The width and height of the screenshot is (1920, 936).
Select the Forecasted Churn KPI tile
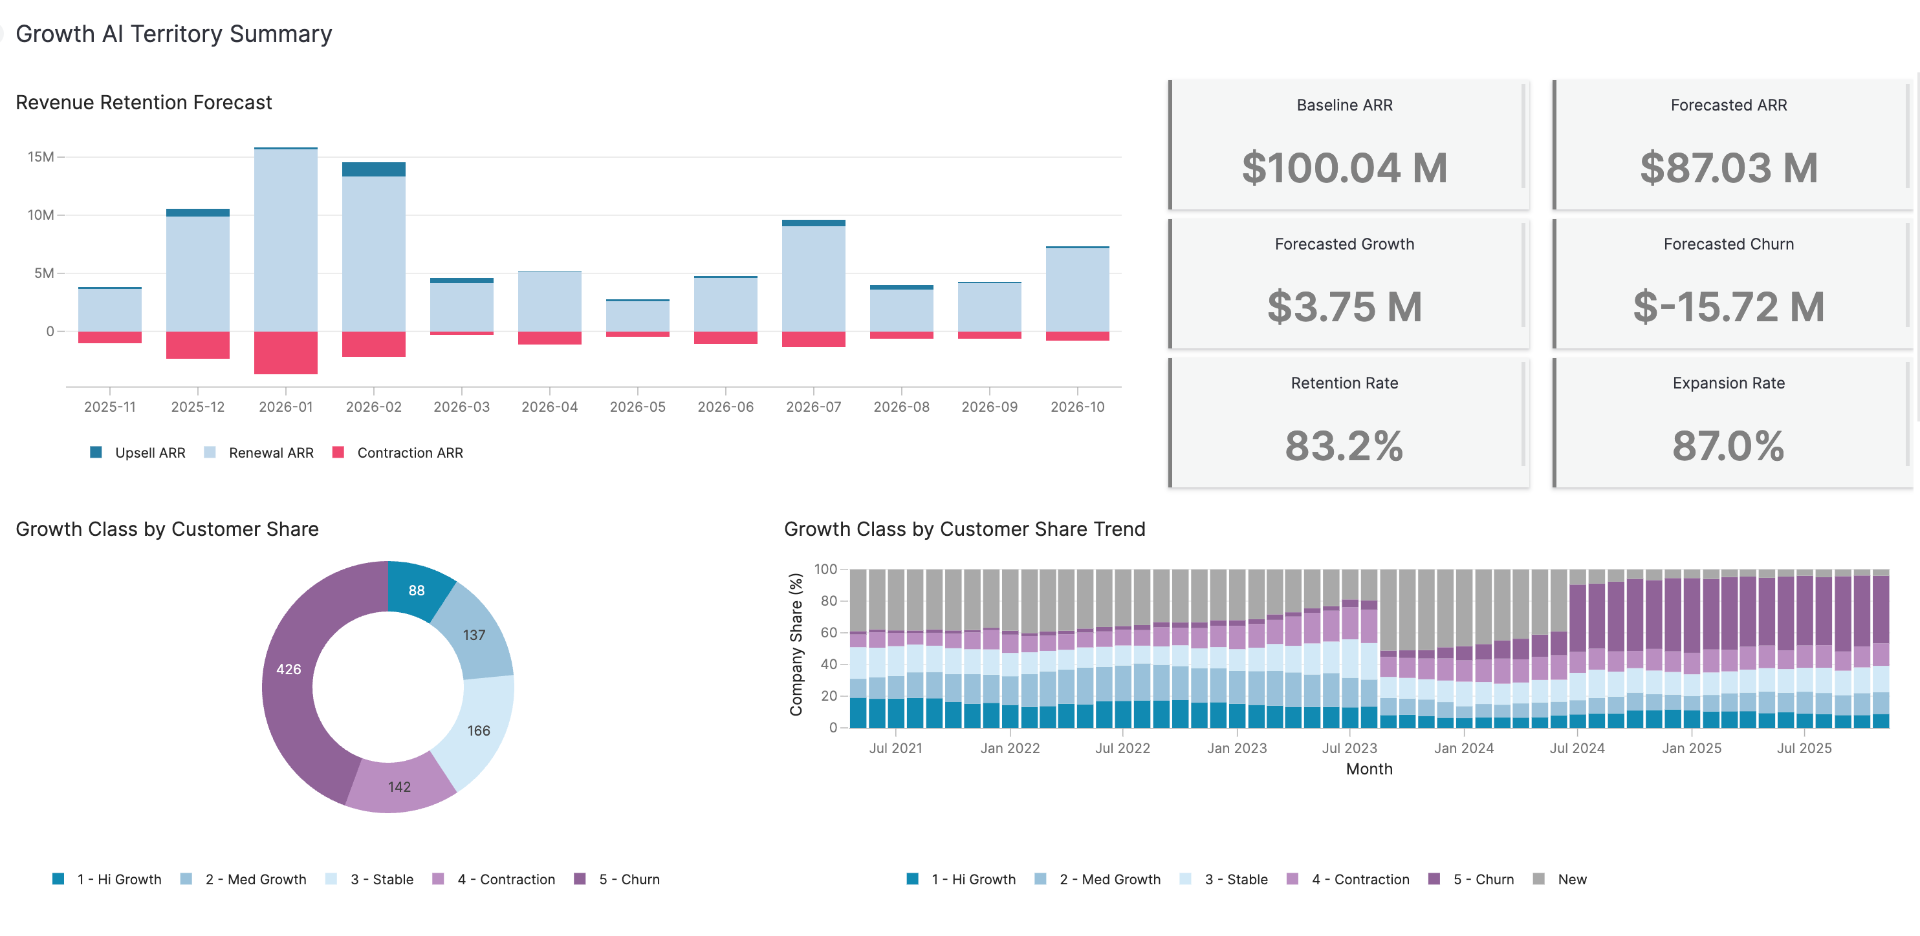pyautogui.click(x=1729, y=284)
